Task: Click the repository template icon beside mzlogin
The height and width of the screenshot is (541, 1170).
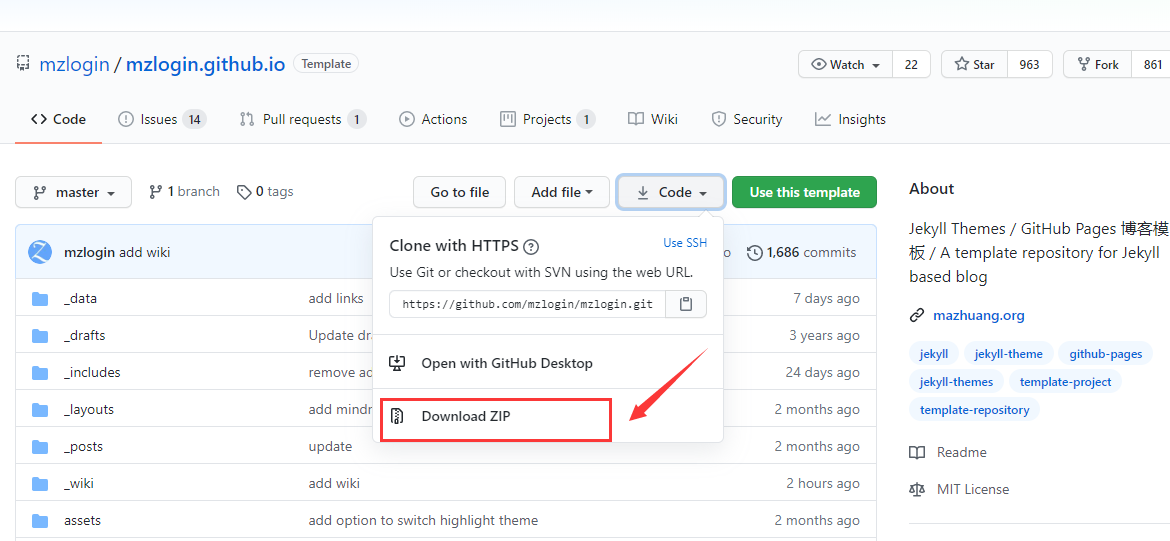Action: point(24,63)
